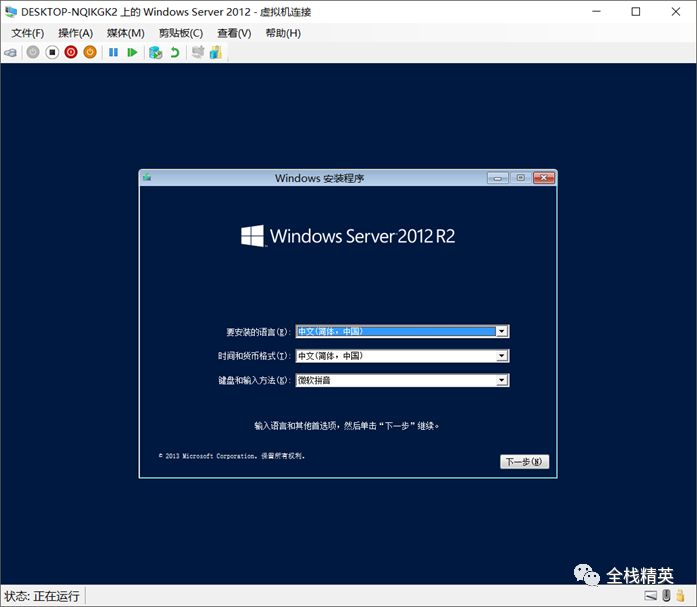Click the 状态: 正在运行 status text
This screenshot has height=607, width=697.
42,596
